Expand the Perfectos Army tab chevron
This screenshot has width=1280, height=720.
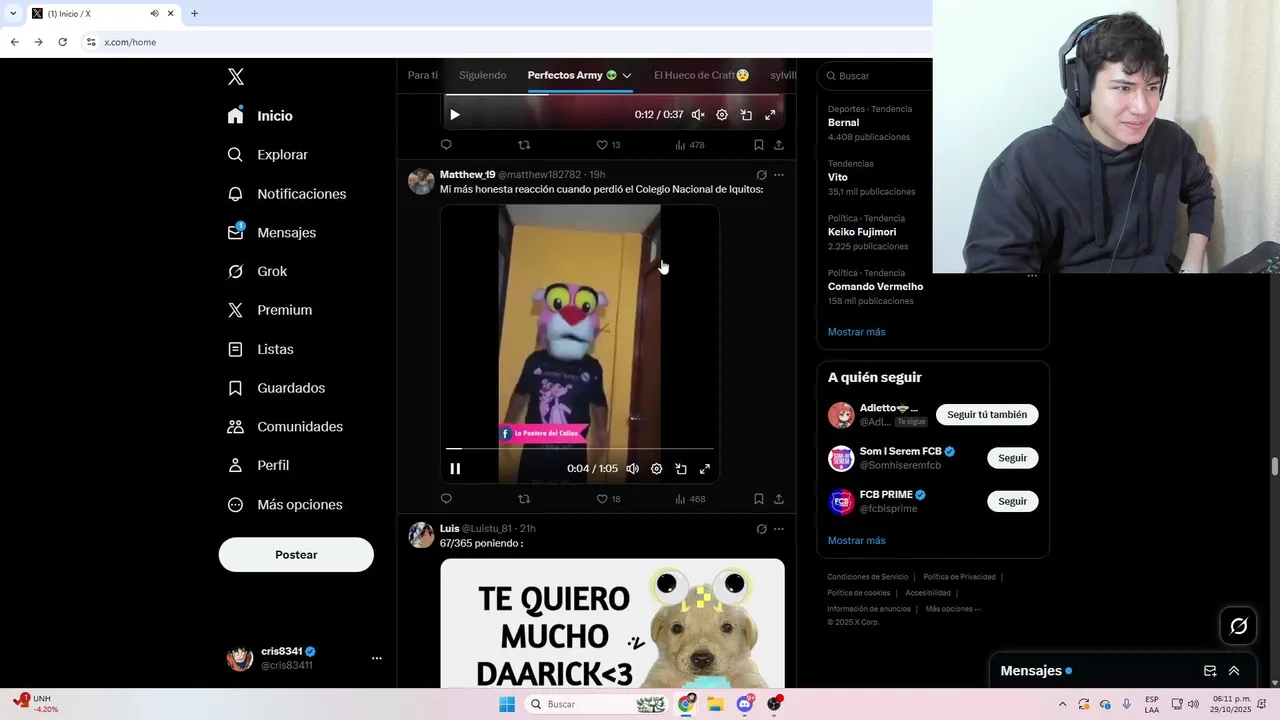pyautogui.click(x=627, y=76)
